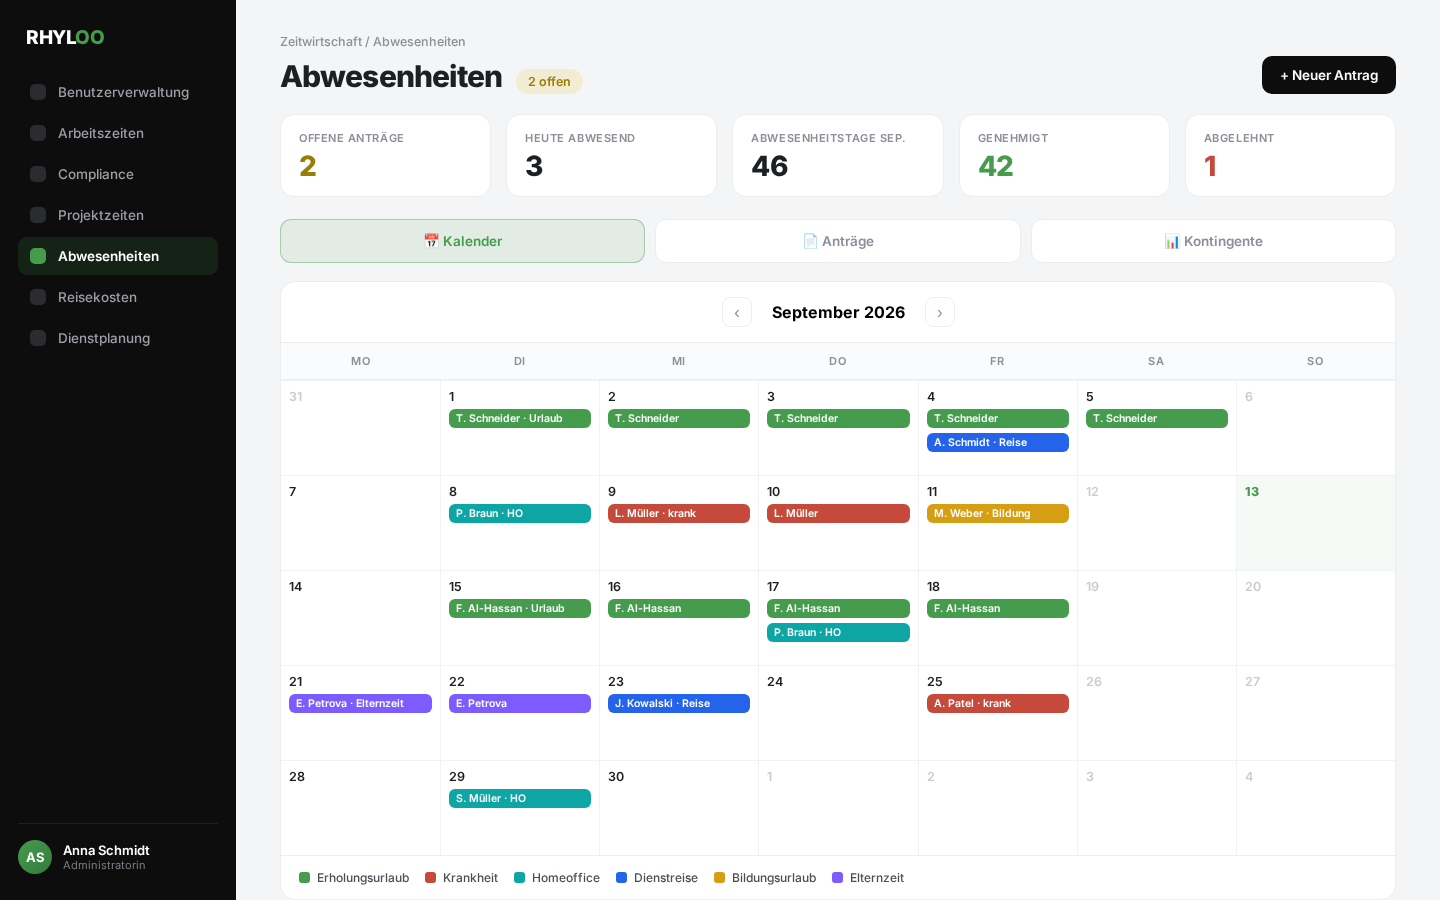
Task: Click the Reisekosten sidebar icon
Action: [x=38, y=297]
